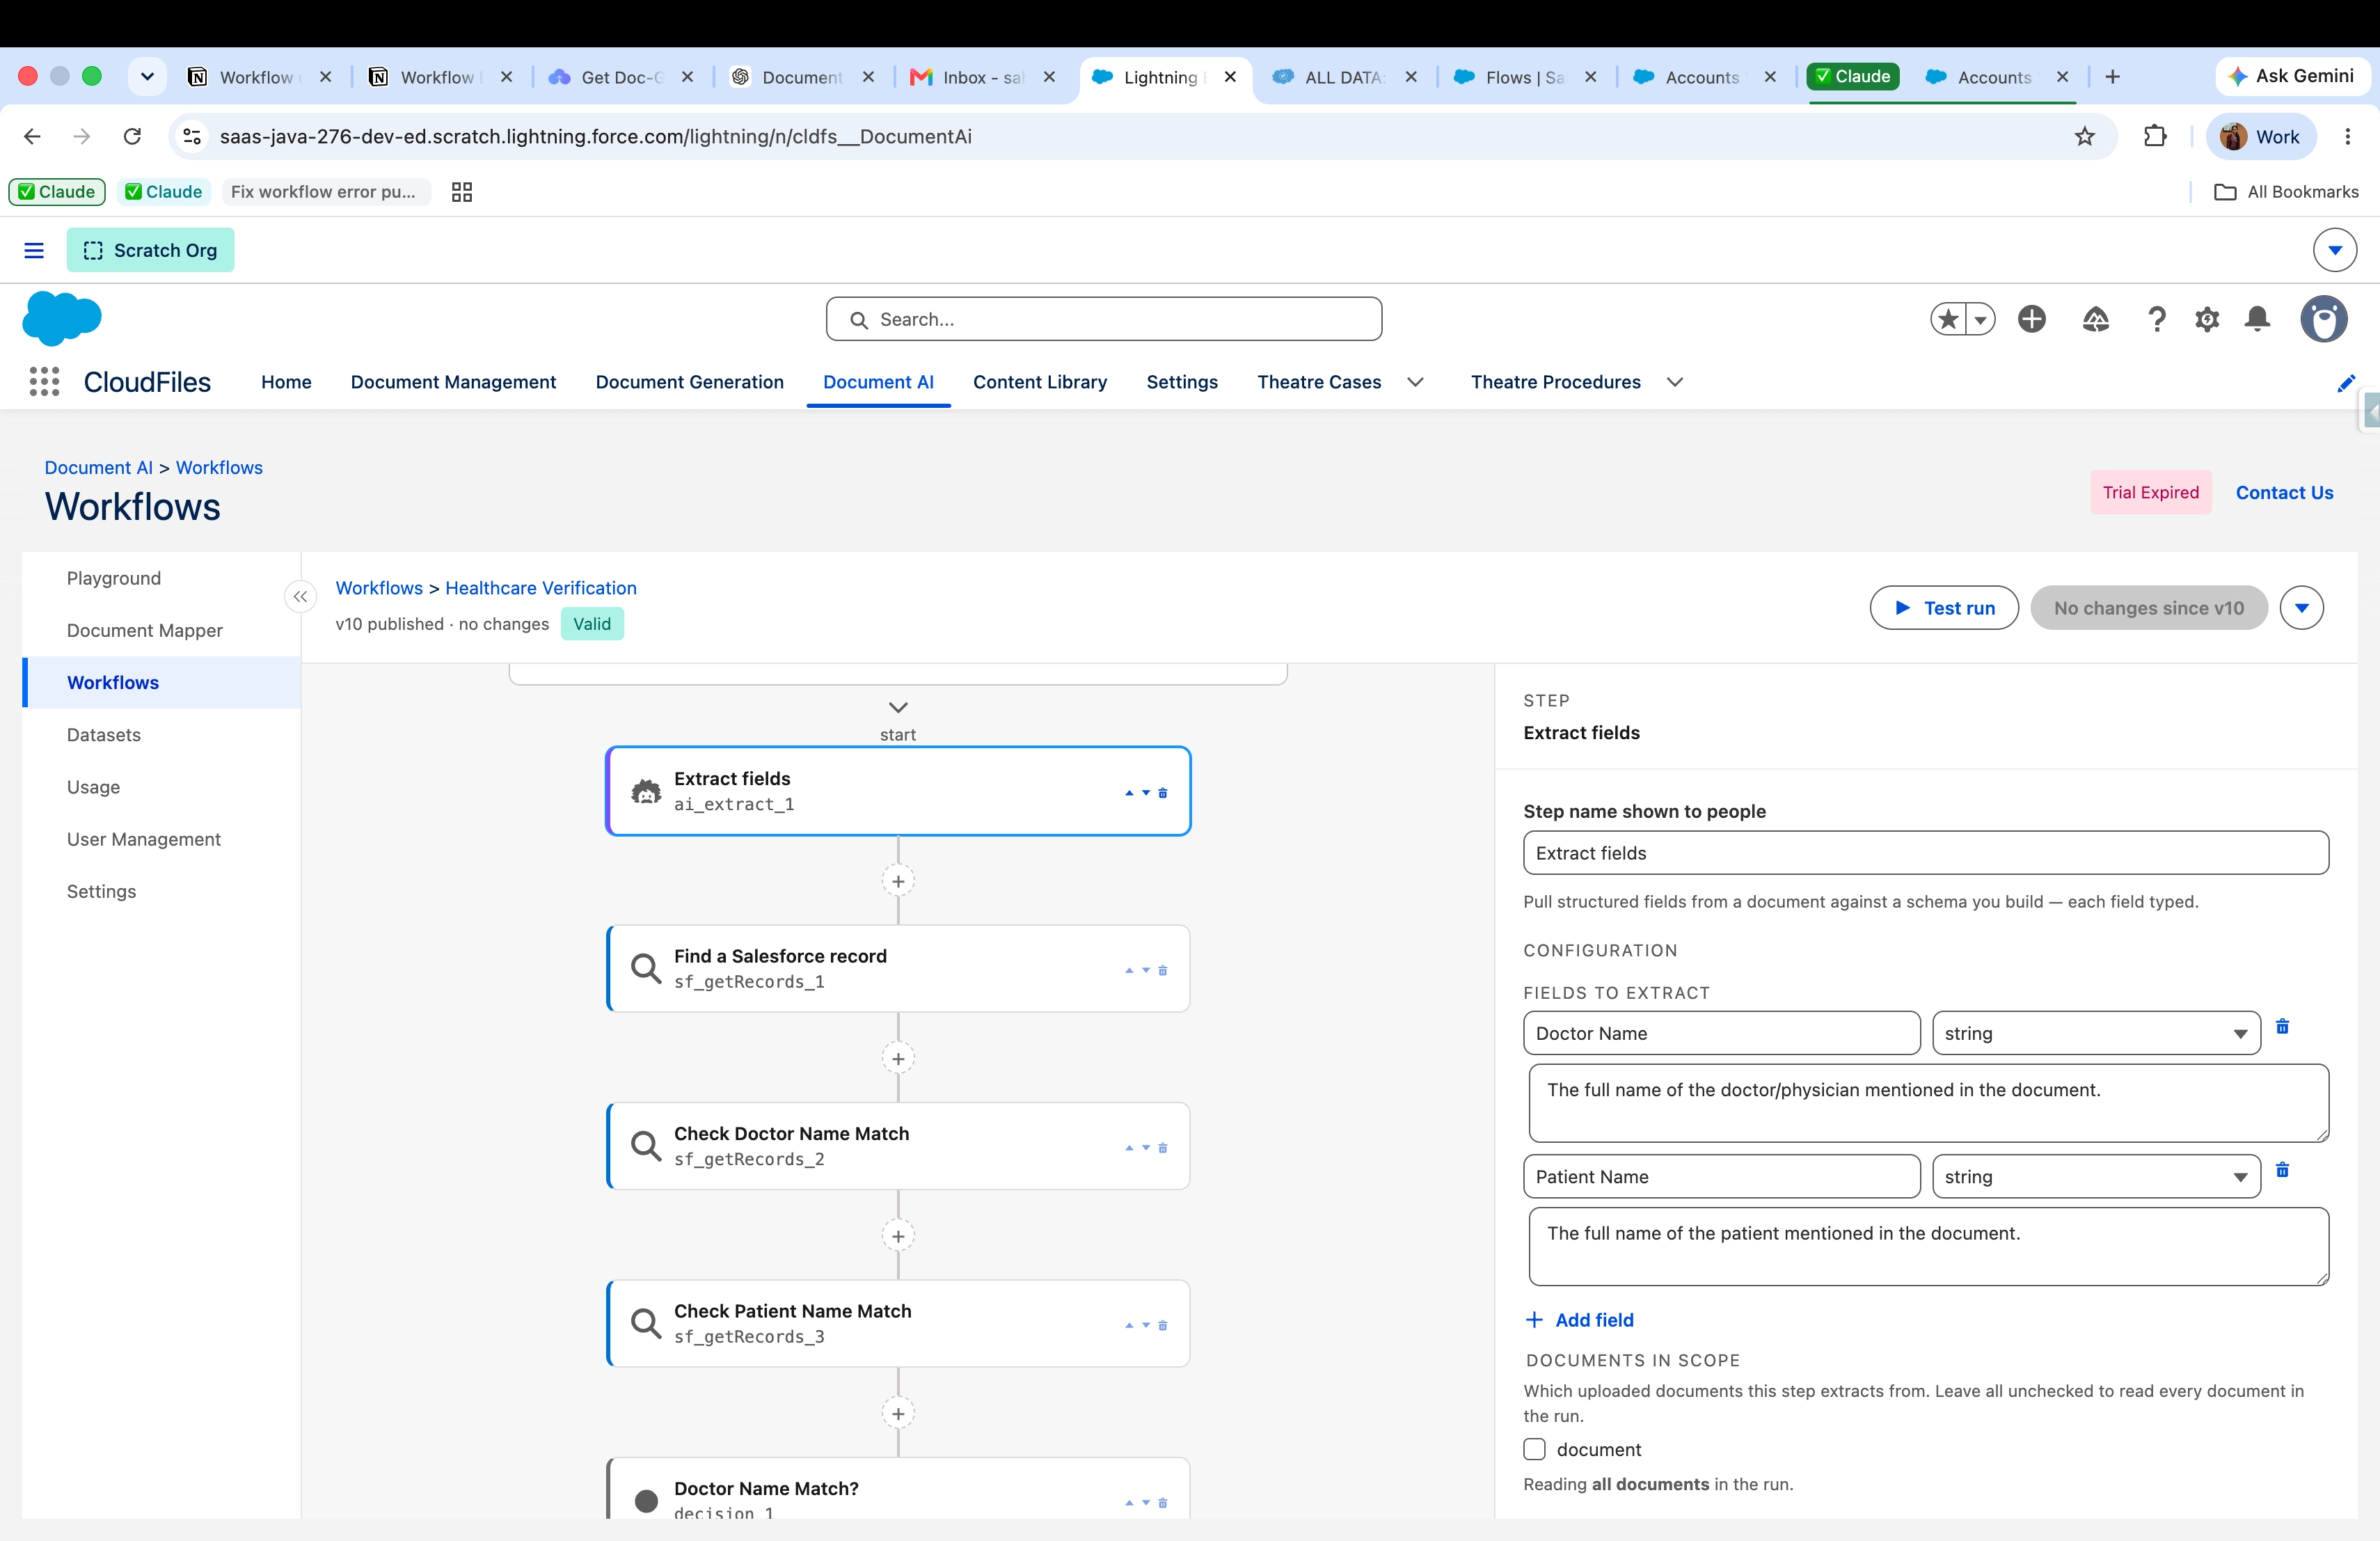Open the Healthcare Verification breadcrumb link
Screen dimensions: 2380x1541
tap(541, 588)
